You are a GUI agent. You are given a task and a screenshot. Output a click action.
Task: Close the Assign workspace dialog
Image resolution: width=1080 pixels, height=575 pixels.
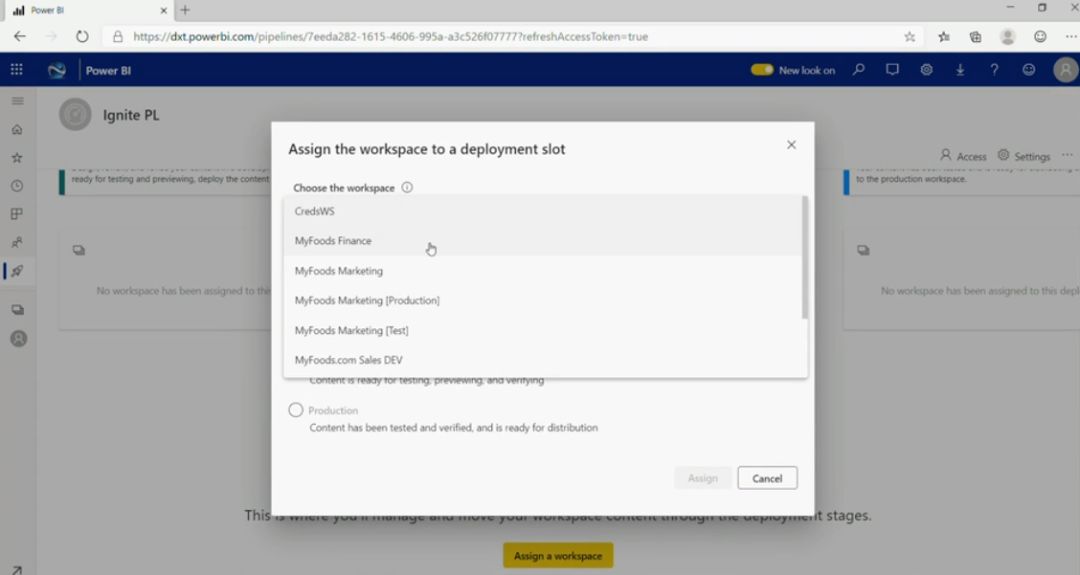tap(791, 145)
